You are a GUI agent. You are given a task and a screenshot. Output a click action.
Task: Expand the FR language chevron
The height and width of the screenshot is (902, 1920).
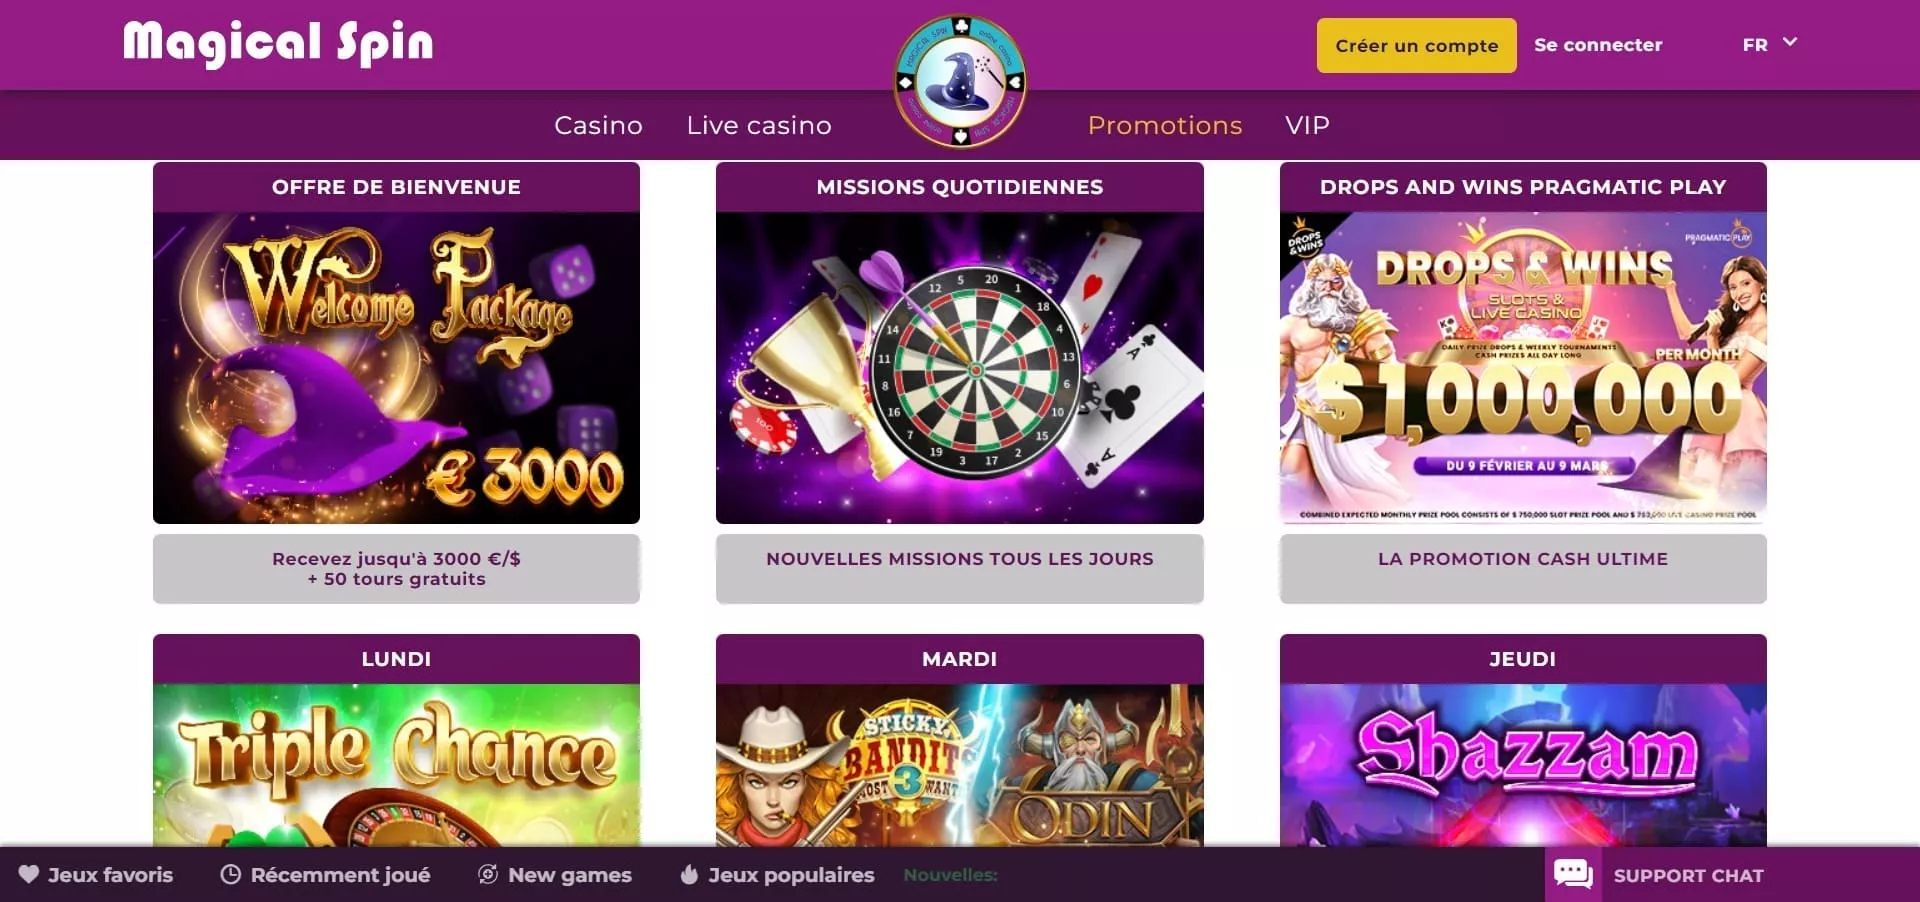pos(1790,43)
